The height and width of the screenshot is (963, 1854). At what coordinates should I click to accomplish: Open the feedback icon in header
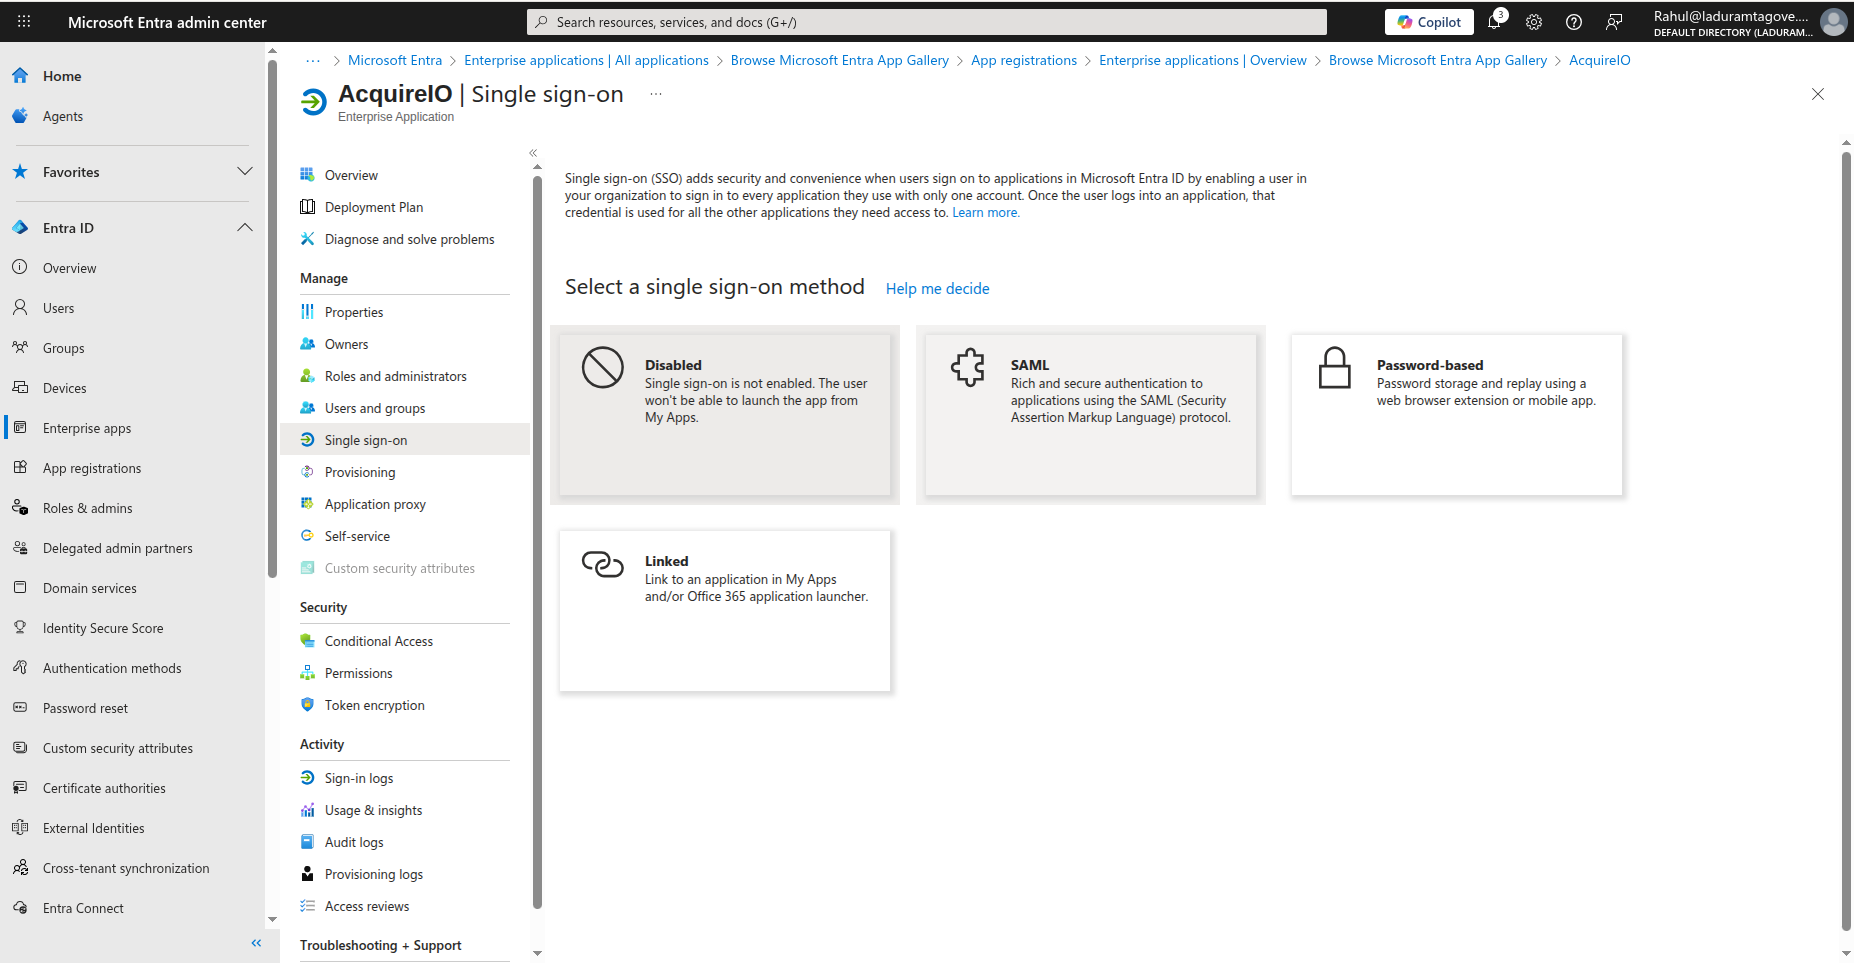point(1614,22)
